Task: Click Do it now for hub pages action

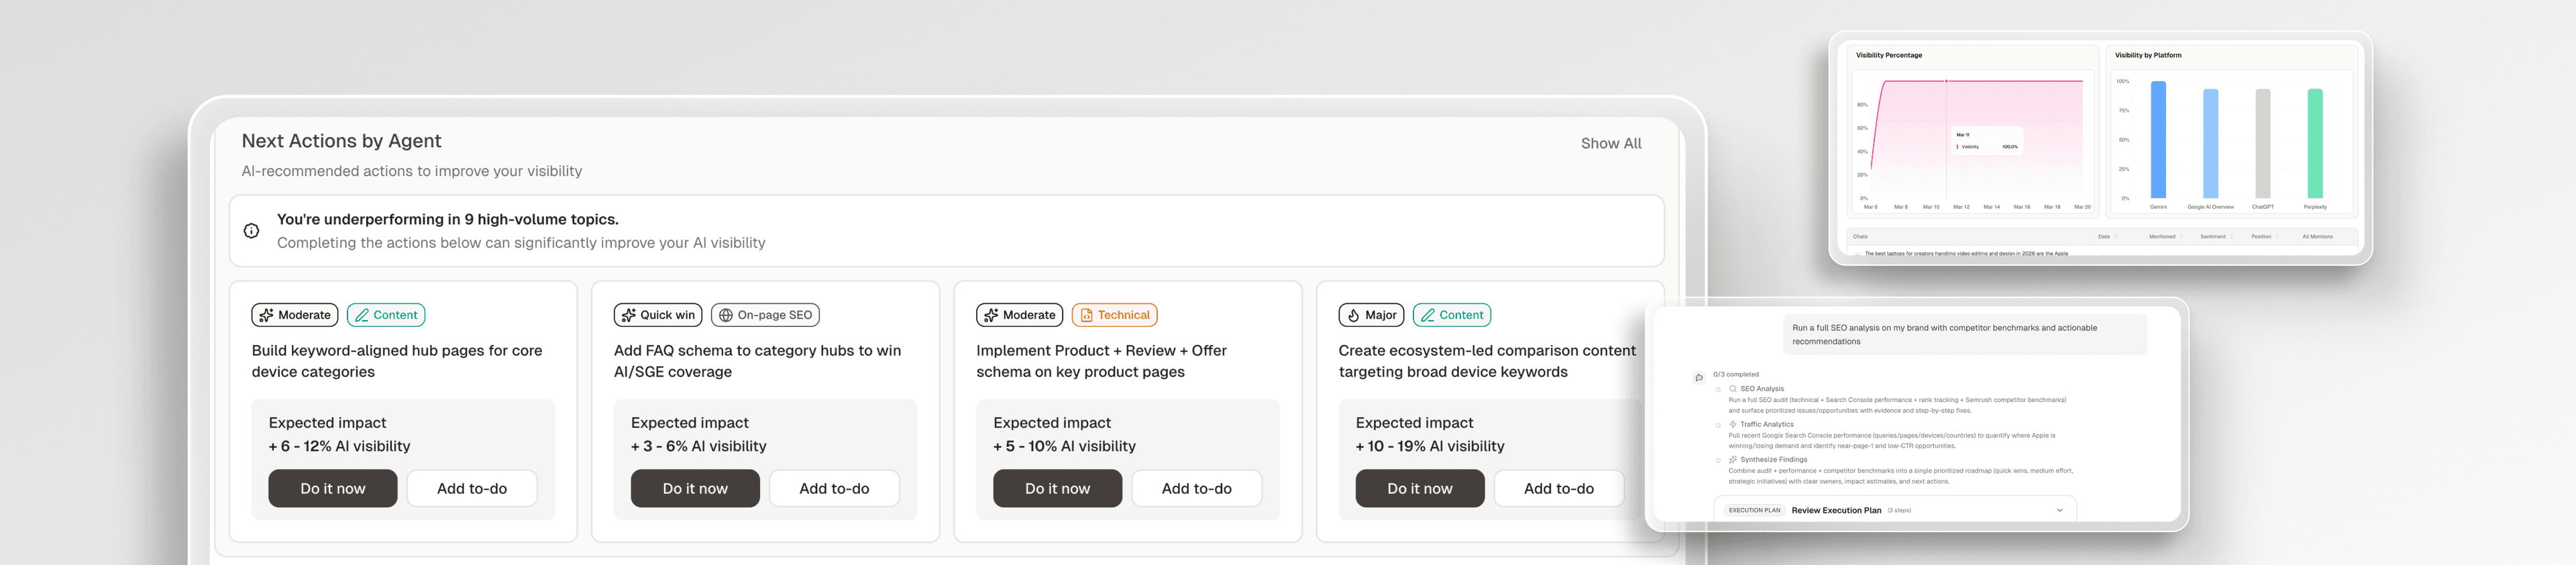Action: pyautogui.click(x=333, y=488)
